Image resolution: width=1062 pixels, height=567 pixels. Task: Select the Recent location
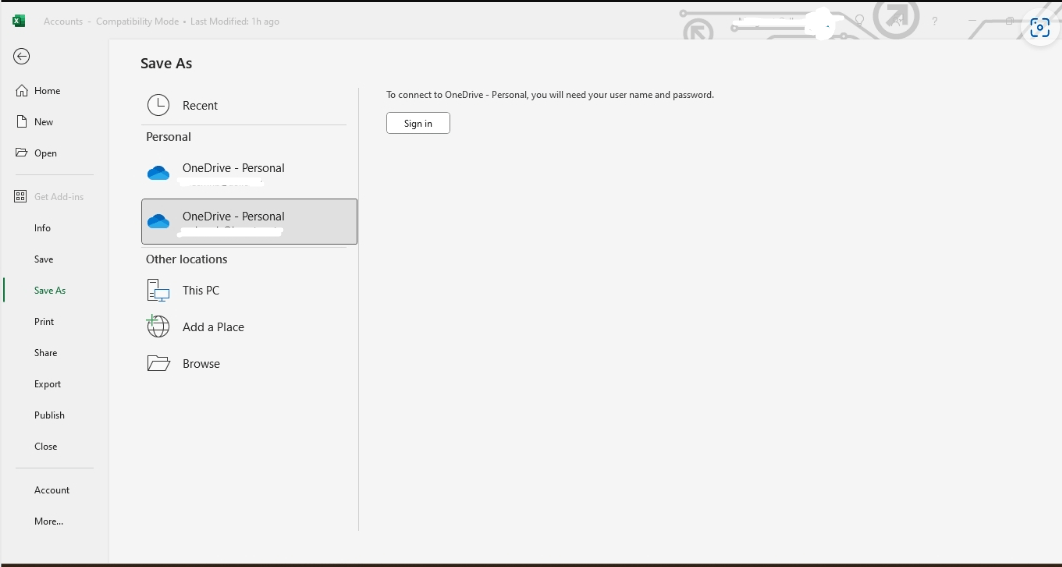click(244, 105)
